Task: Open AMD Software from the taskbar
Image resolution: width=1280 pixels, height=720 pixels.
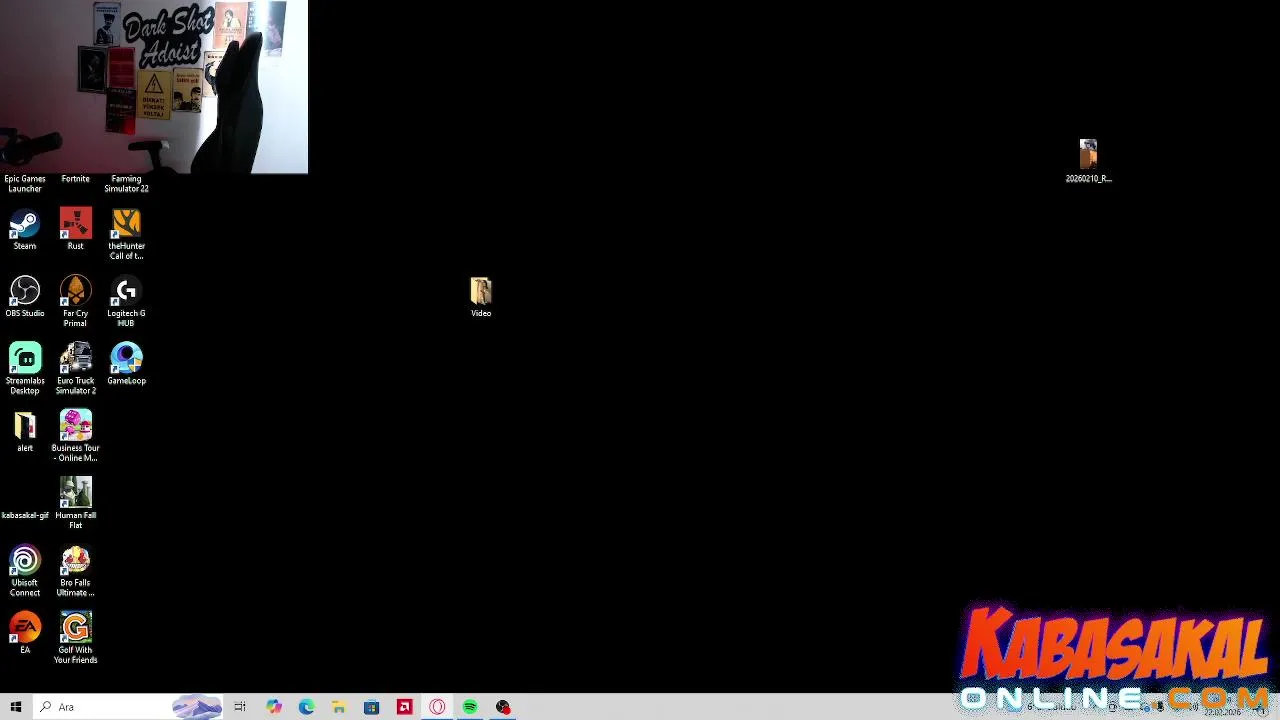Action: click(404, 707)
